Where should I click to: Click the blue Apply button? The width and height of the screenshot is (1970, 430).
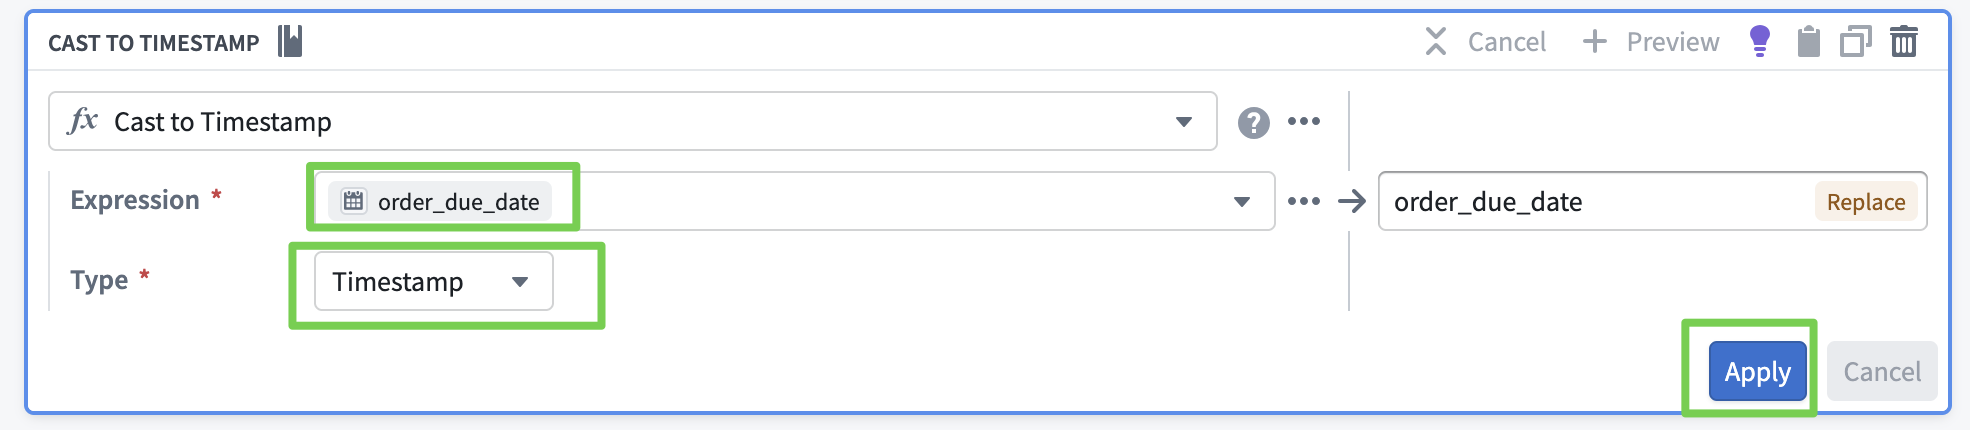pyautogui.click(x=1757, y=371)
